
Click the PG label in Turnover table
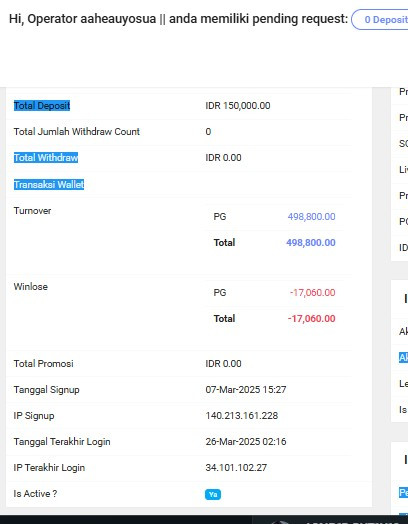pos(220,217)
